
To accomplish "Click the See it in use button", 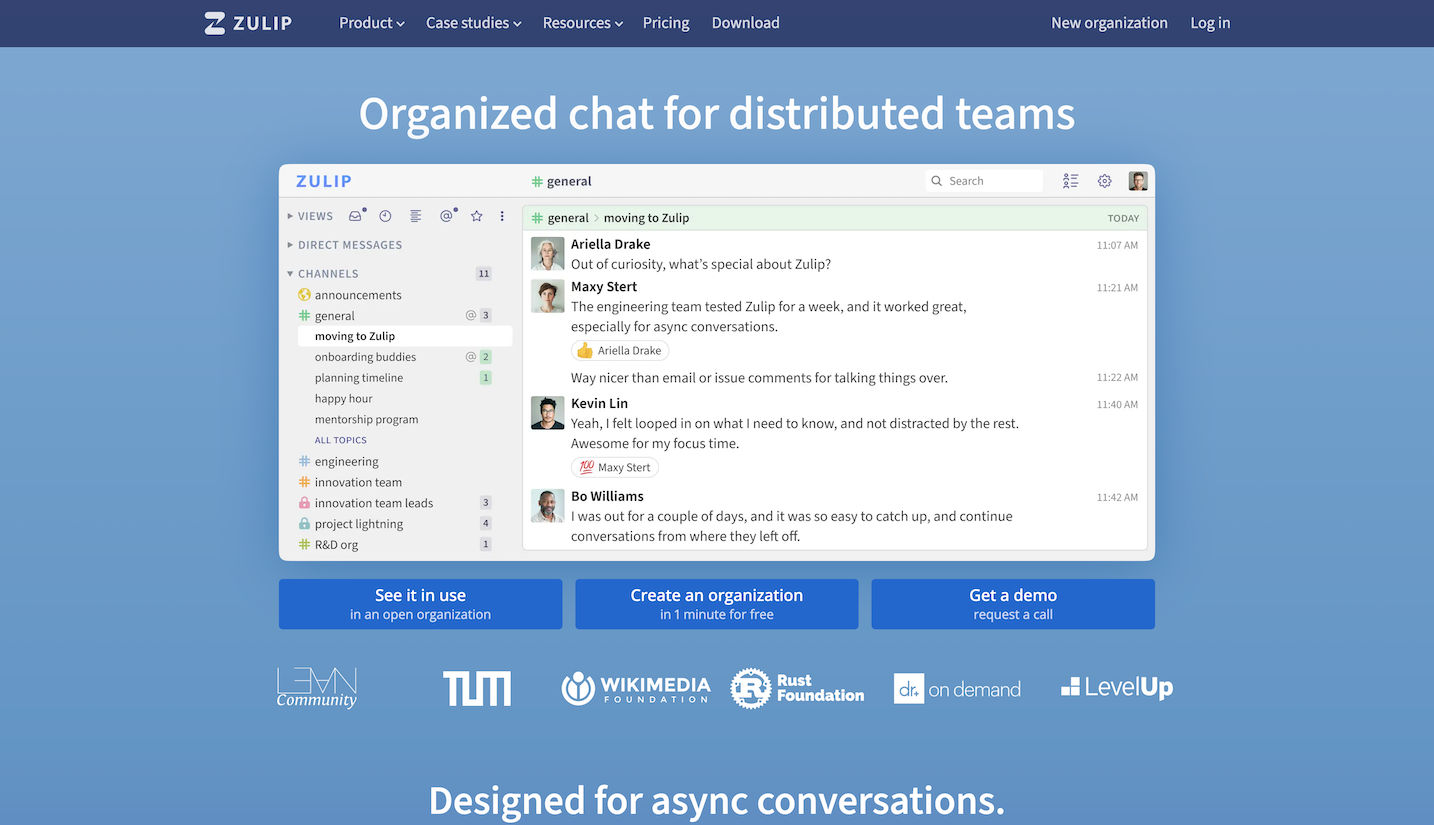I will (x=420, y=604).
